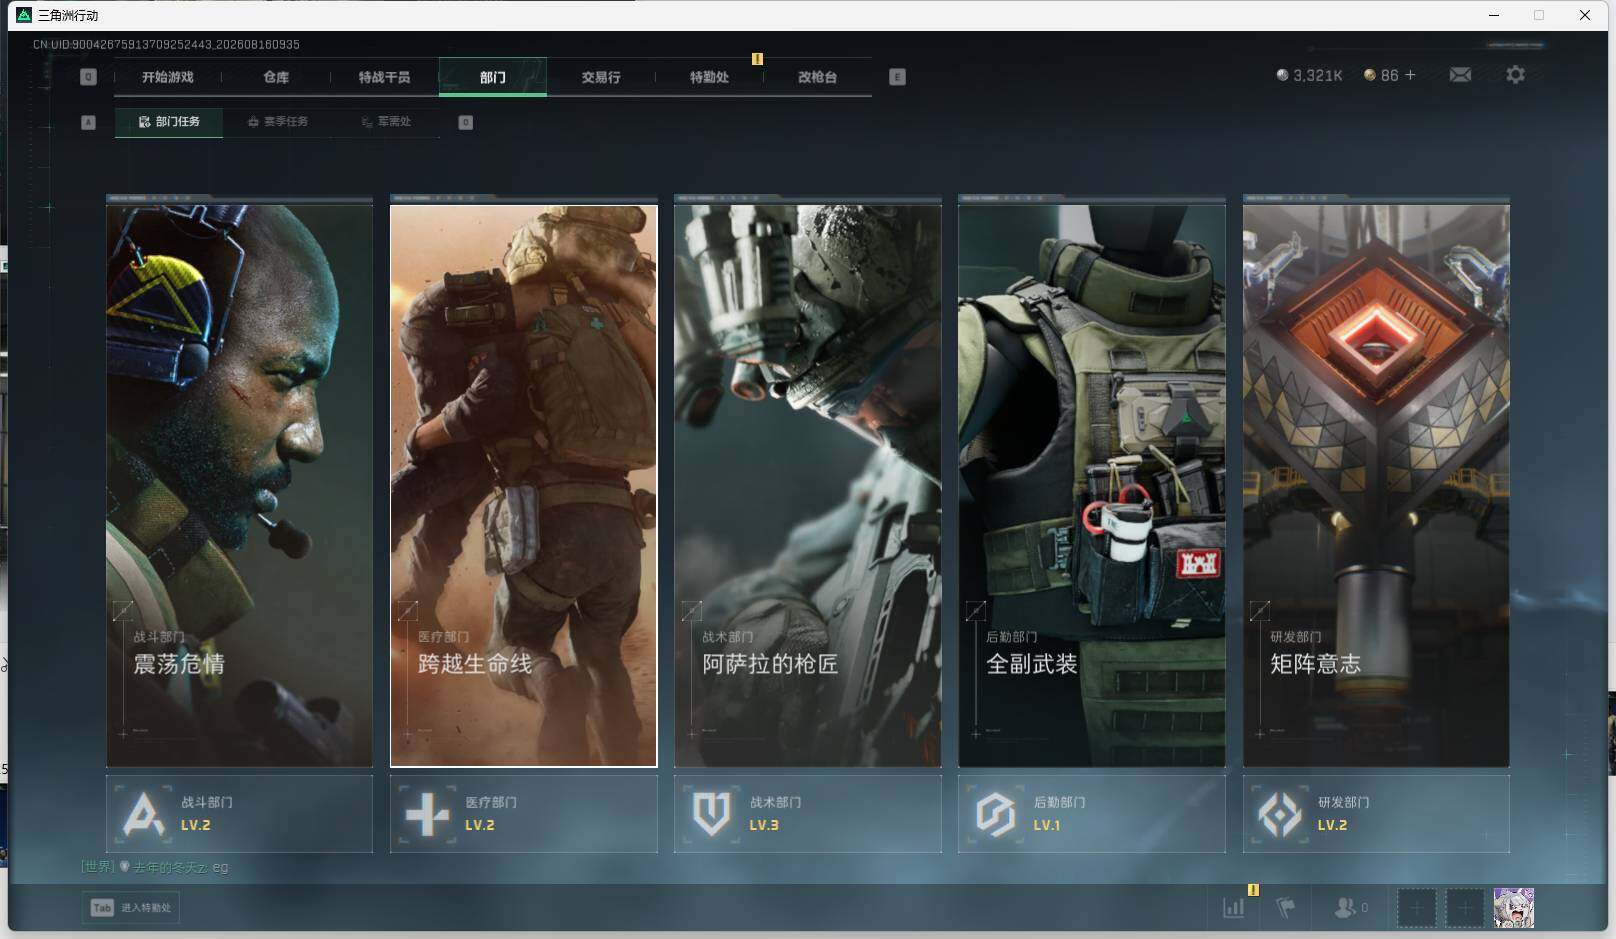Open the 跨越生命线 medical department card
This screenshot has height=939, width=1616.
tap(524, 485)
